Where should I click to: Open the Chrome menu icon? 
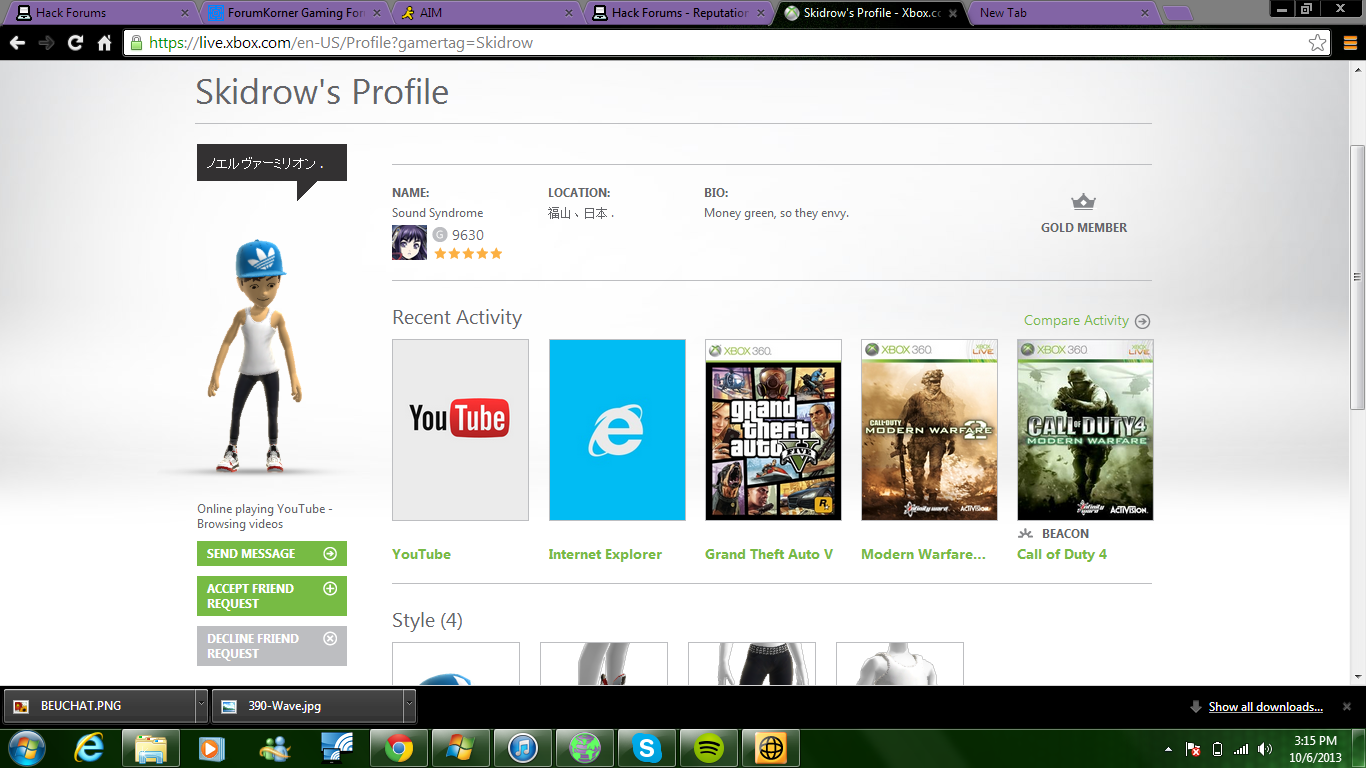1350,43
